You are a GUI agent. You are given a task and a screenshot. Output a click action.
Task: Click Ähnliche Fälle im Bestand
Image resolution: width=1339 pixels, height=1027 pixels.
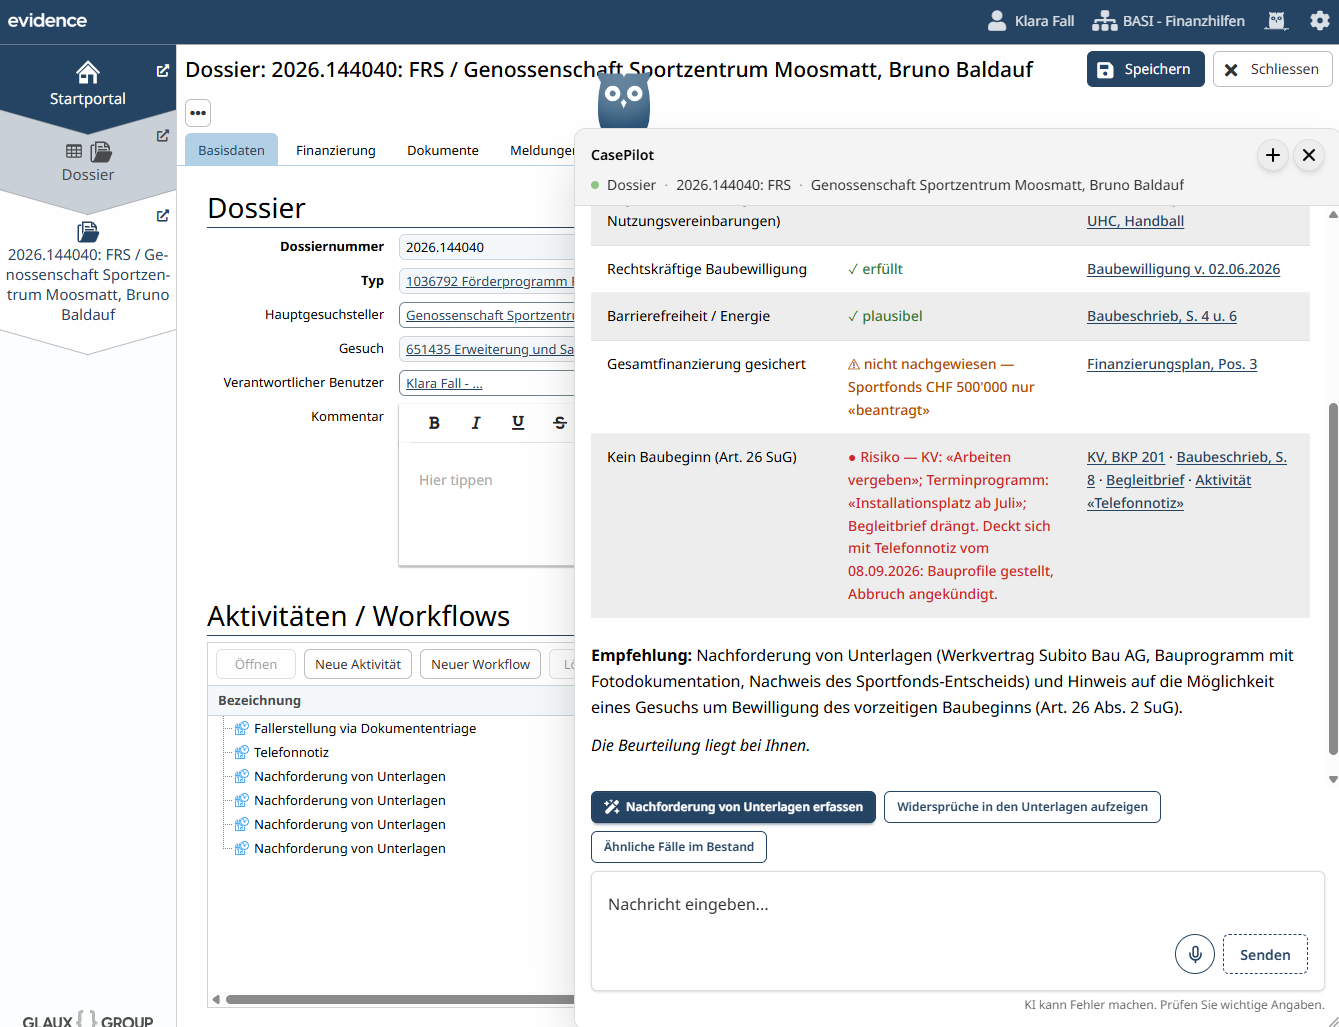679,847
